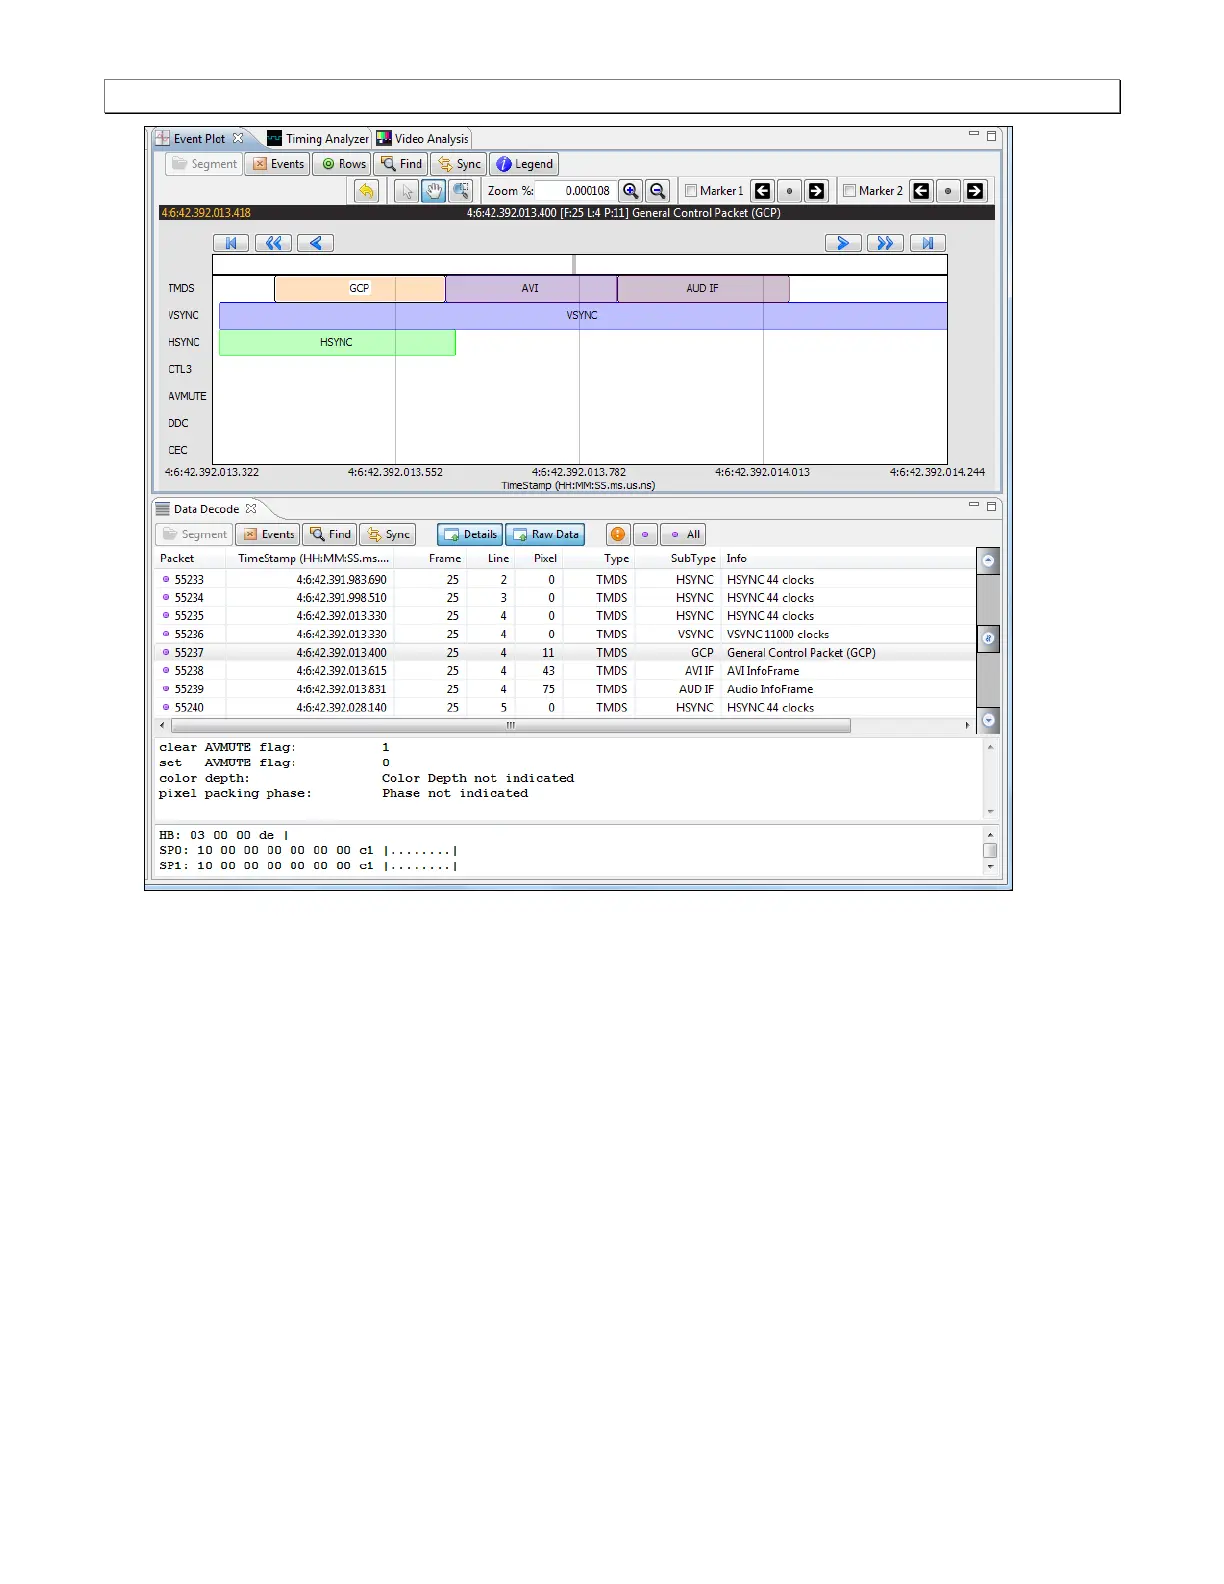Click Find in the Data Decode toolbar
The height and width of the screenshot is (1584, 1224).
(330, 535)
